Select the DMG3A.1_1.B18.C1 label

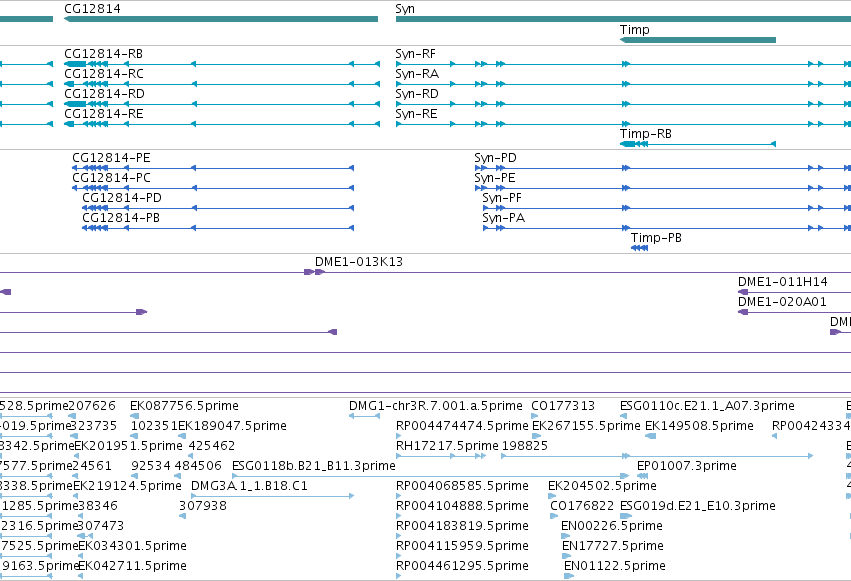249,486
